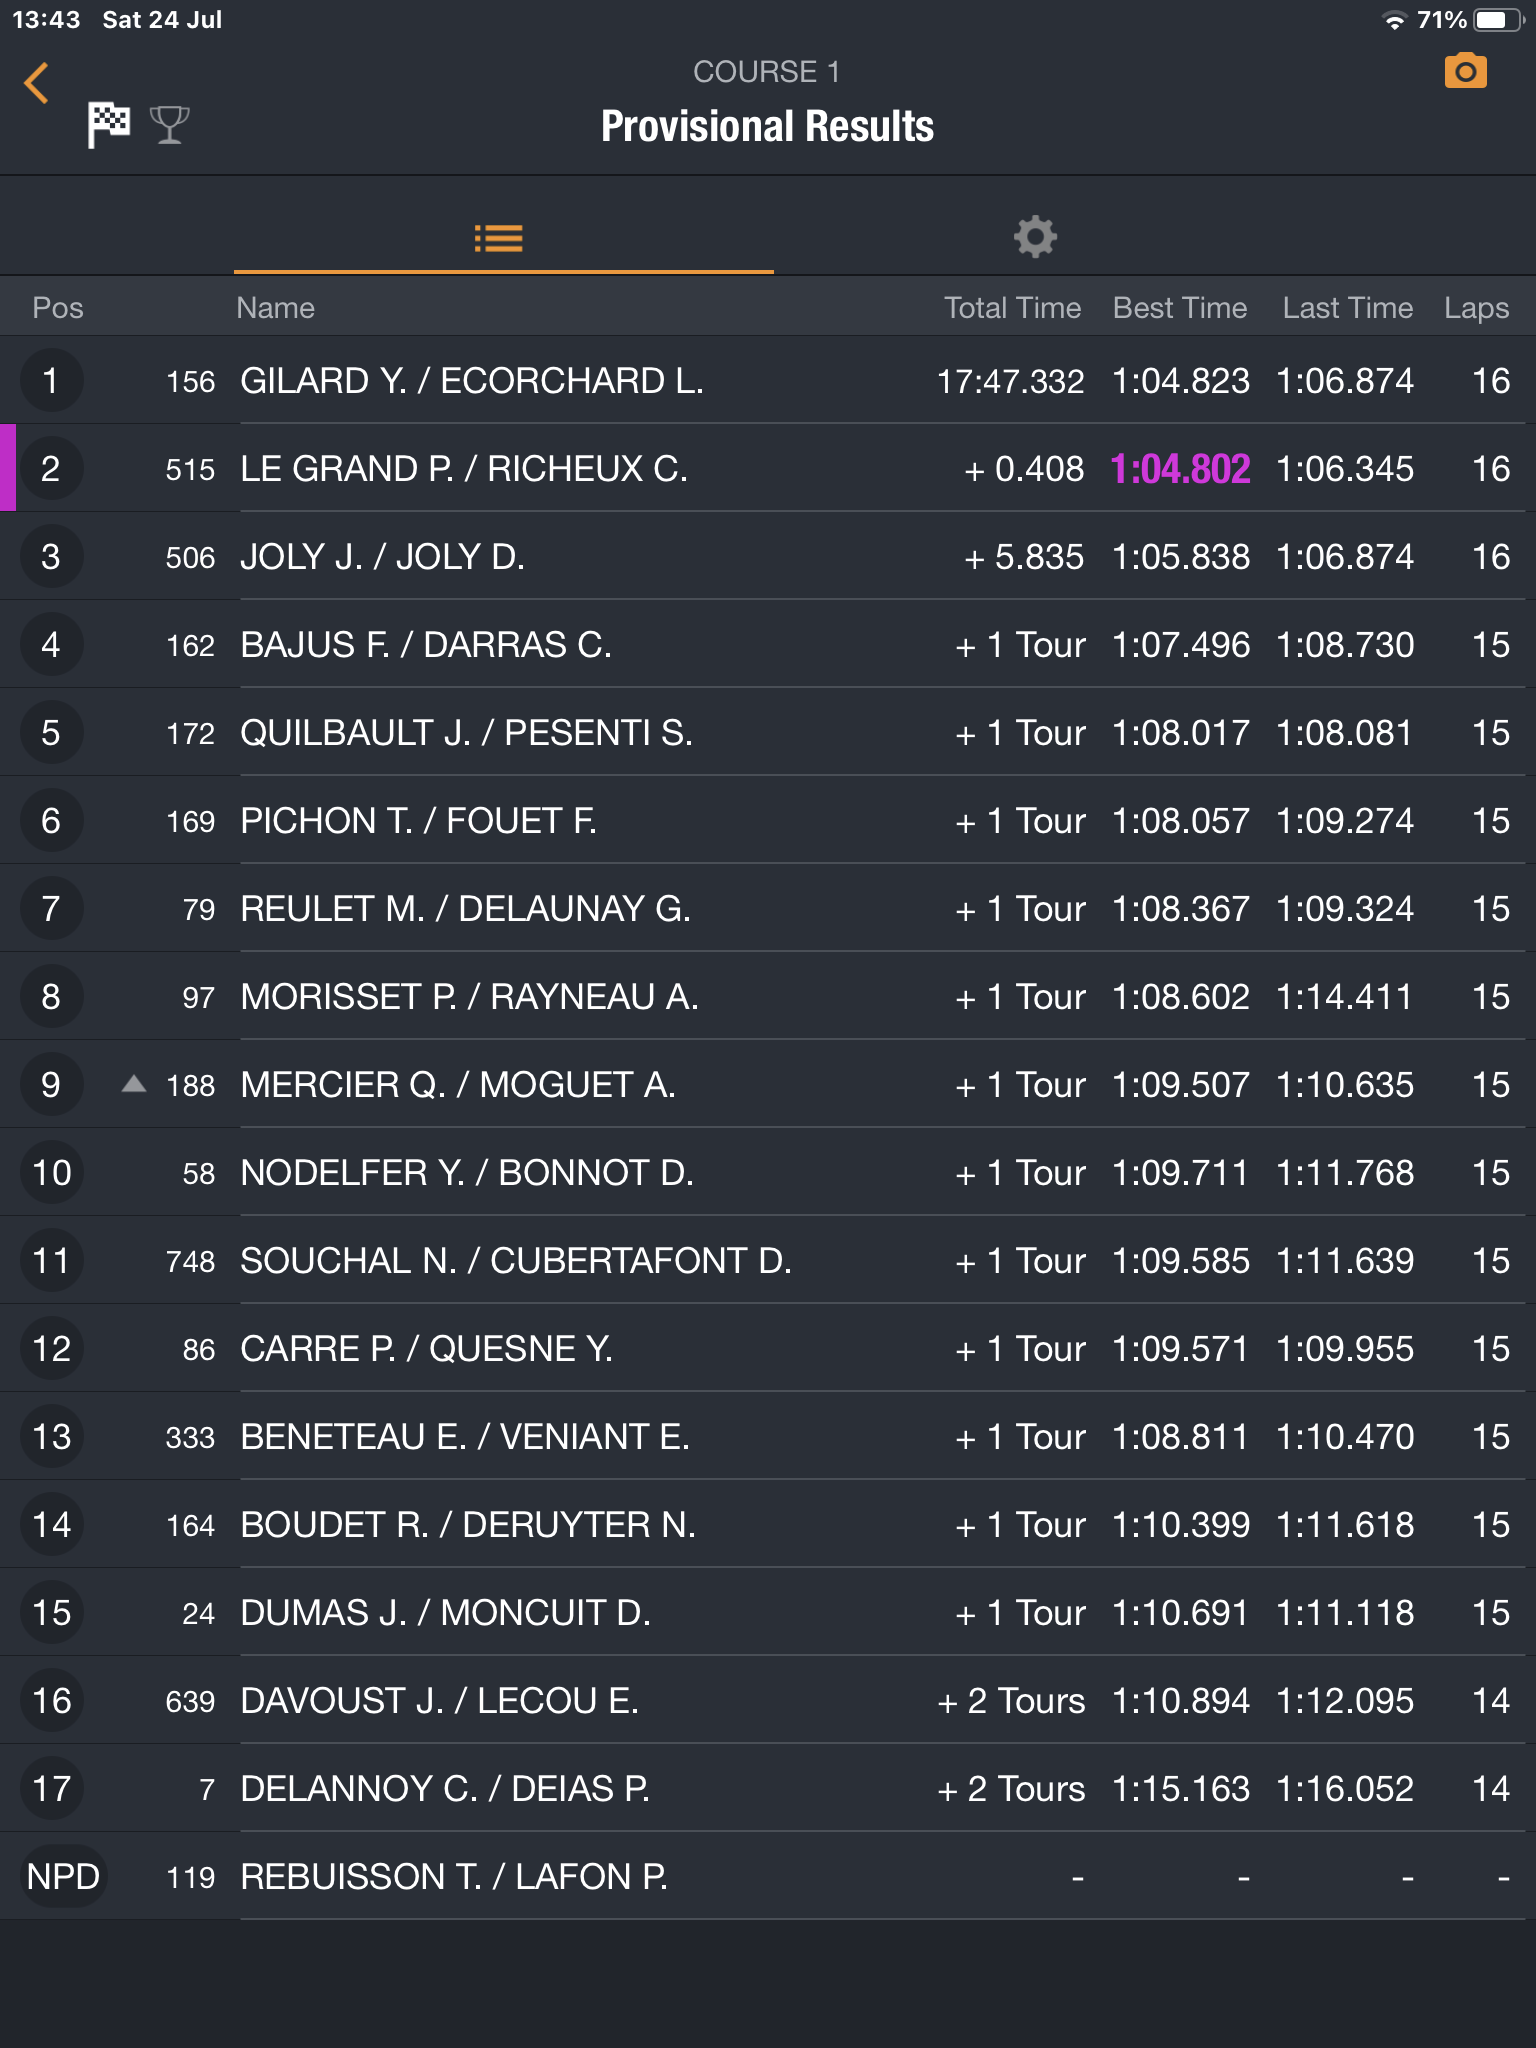Click the purple best time 1:04.802
1536x2048 pixels.
[1181, 469]
